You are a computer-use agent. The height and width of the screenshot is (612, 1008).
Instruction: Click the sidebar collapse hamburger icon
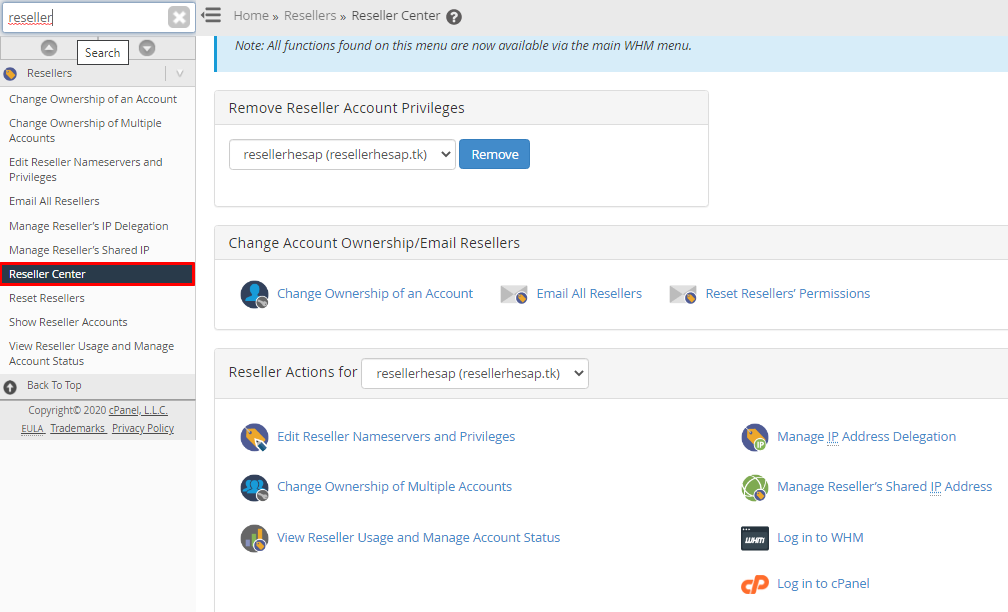pos(212,15)
